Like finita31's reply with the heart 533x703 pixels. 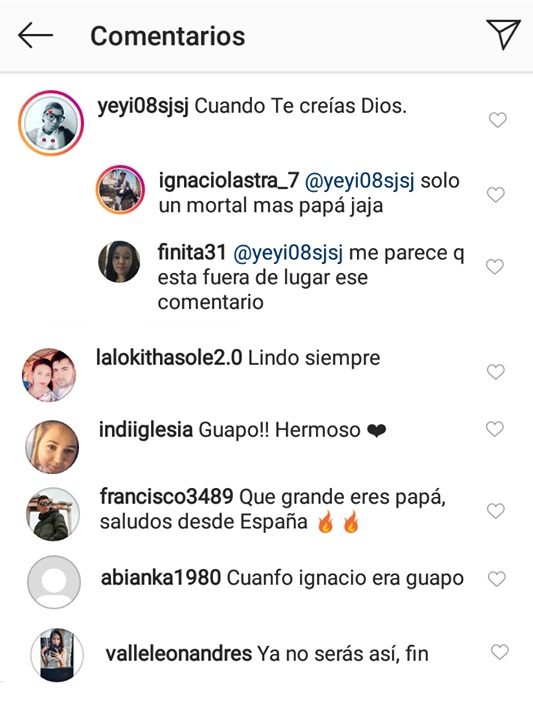[495, 267]
